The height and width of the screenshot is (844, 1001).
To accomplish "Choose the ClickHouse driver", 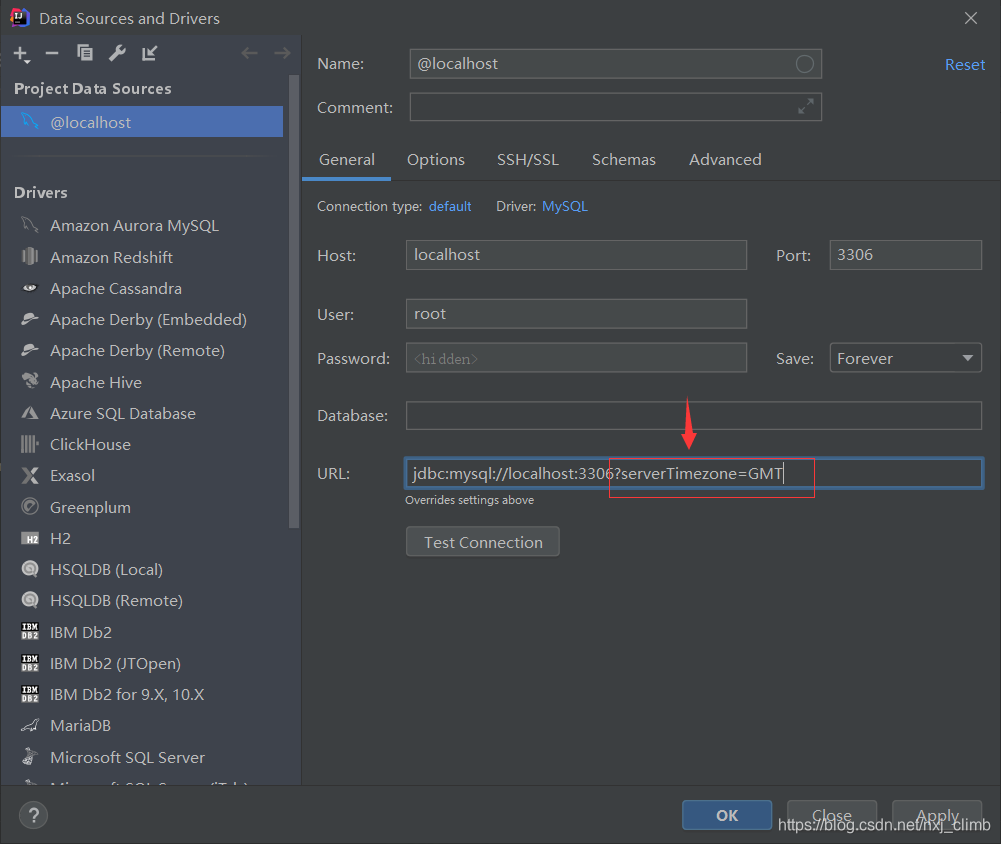I will point(90,444).
